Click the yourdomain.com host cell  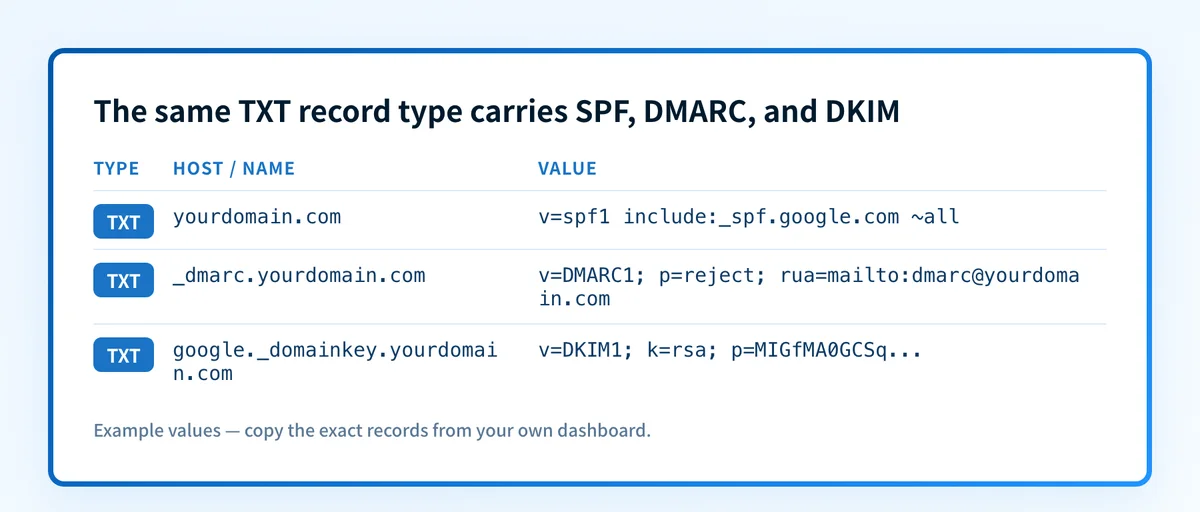pyautogui.click(x=257, y=216)
